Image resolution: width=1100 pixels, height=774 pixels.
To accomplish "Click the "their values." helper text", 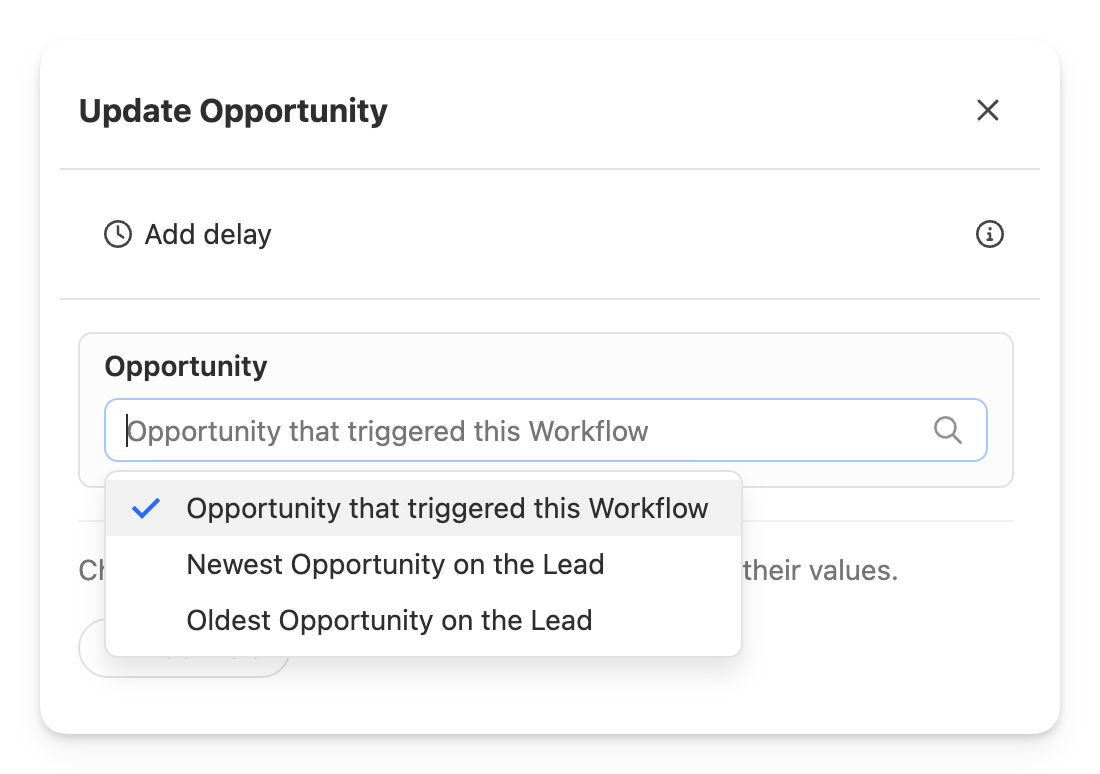I will tap(821, 571).
